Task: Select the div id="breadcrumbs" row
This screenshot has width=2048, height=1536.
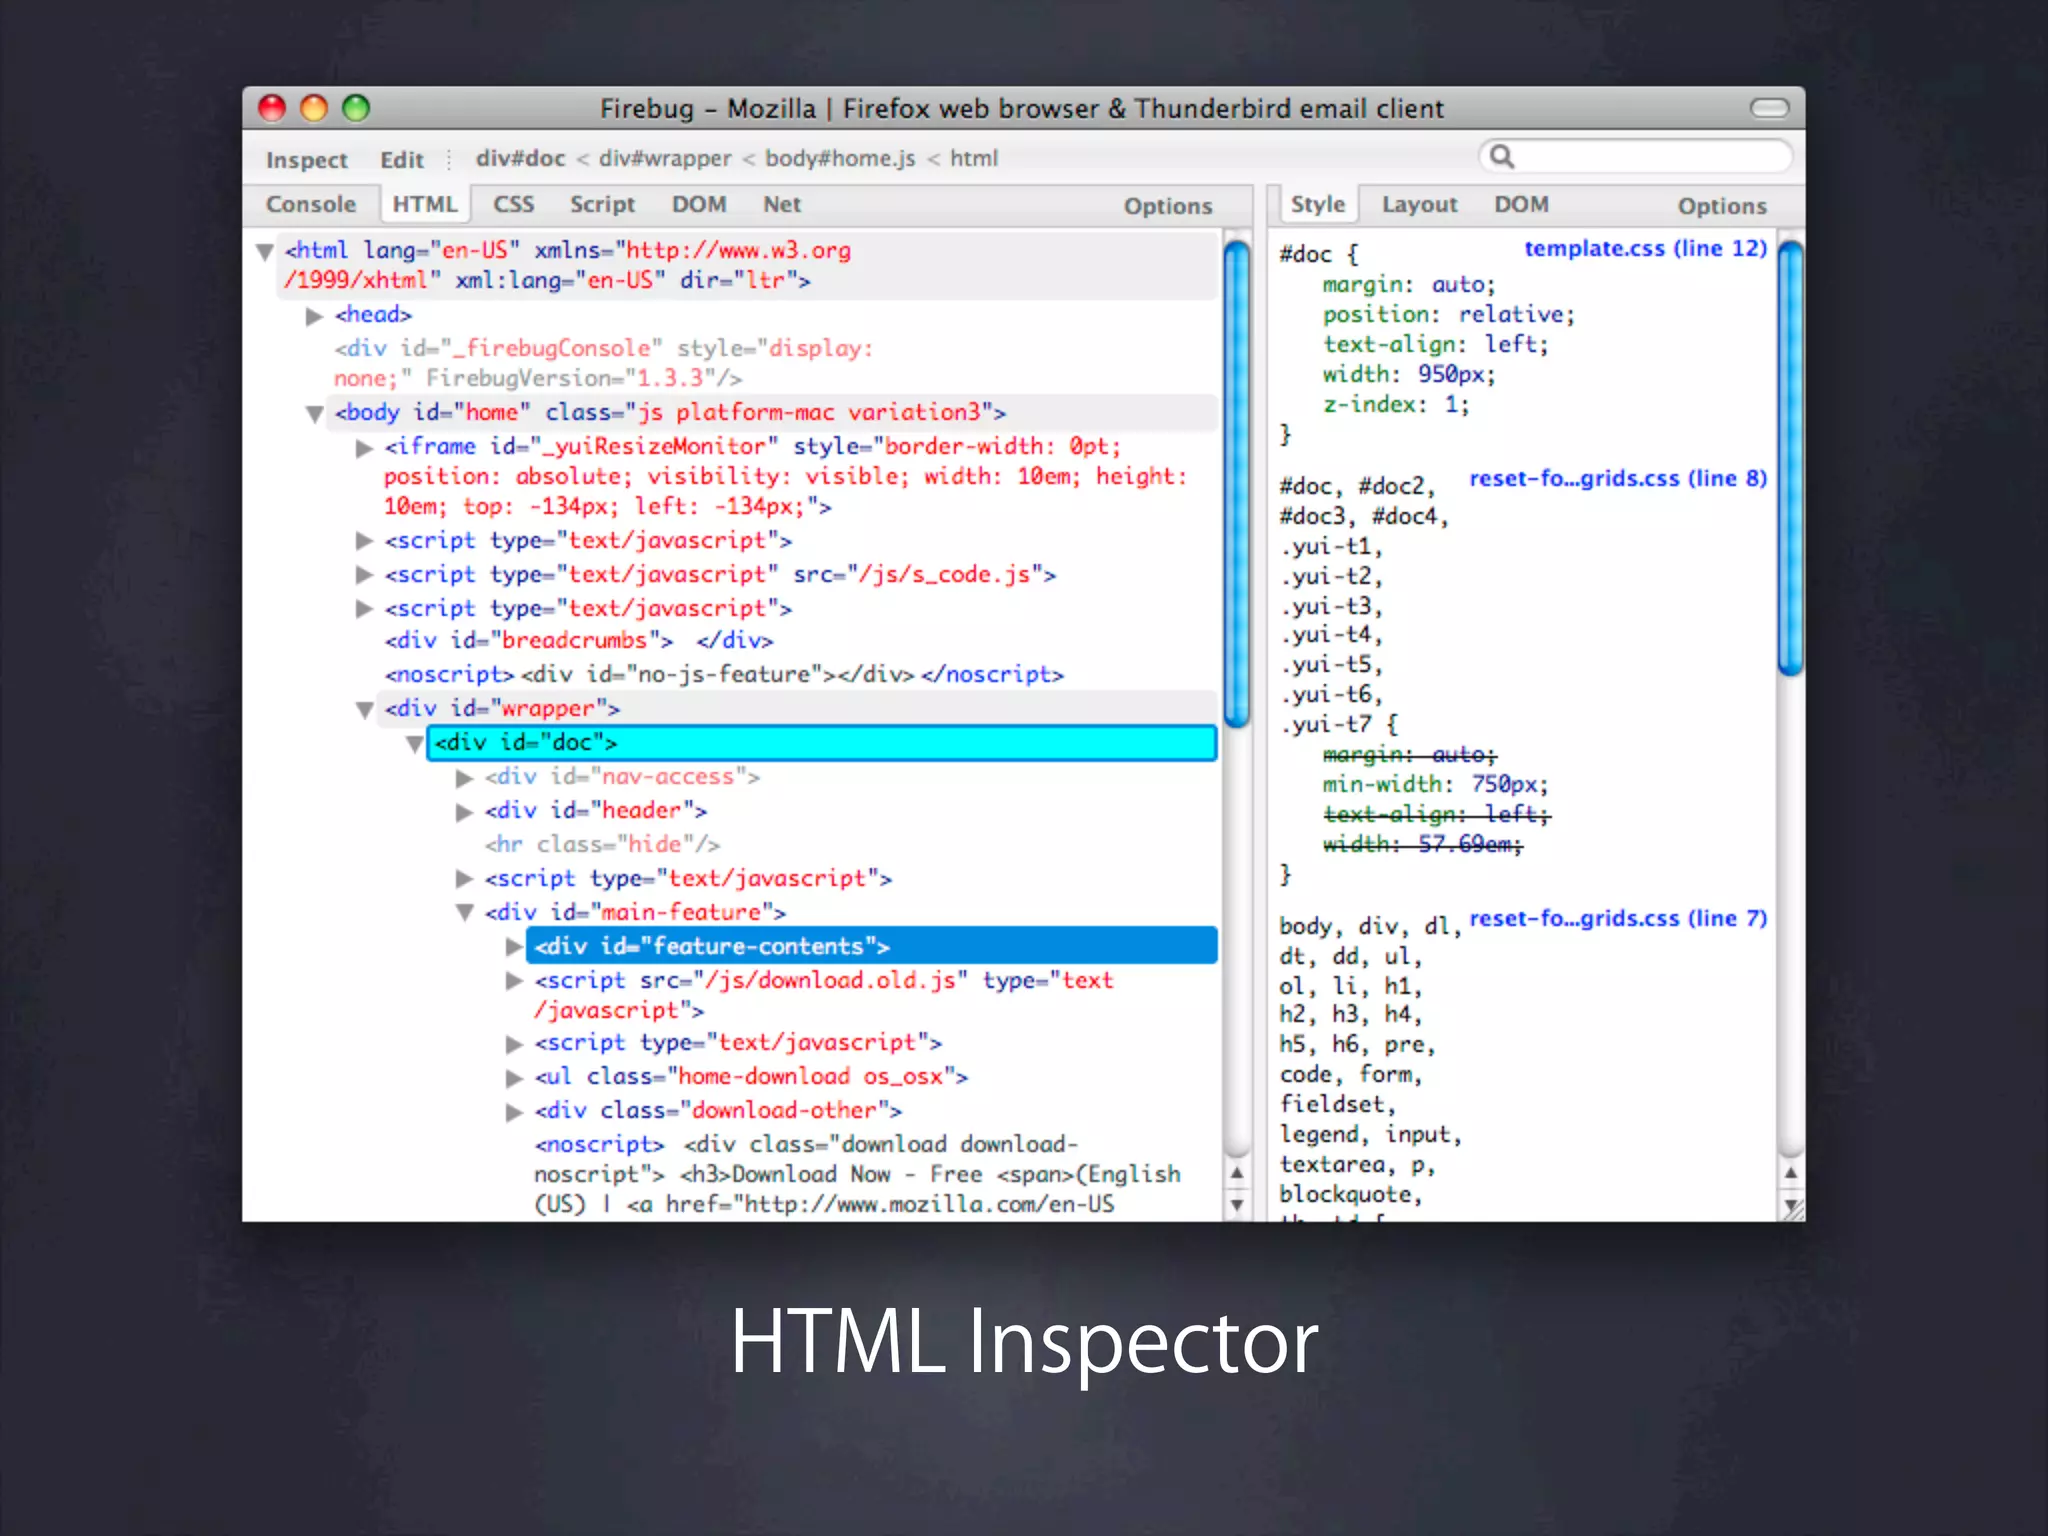Action: (578, 641)
